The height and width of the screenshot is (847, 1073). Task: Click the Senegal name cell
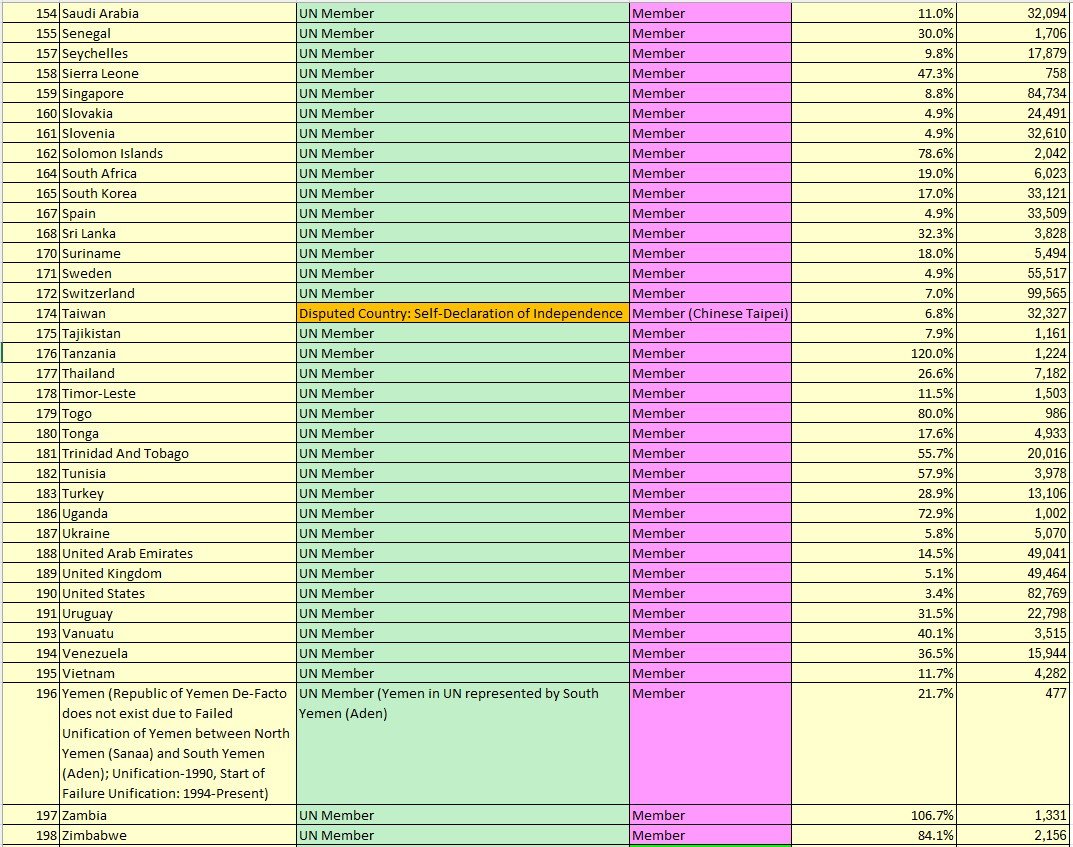tap(178, 33)
